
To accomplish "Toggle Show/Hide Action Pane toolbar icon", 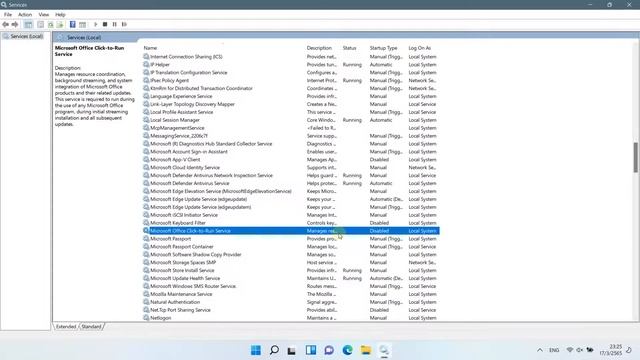I will click(82, 24).
